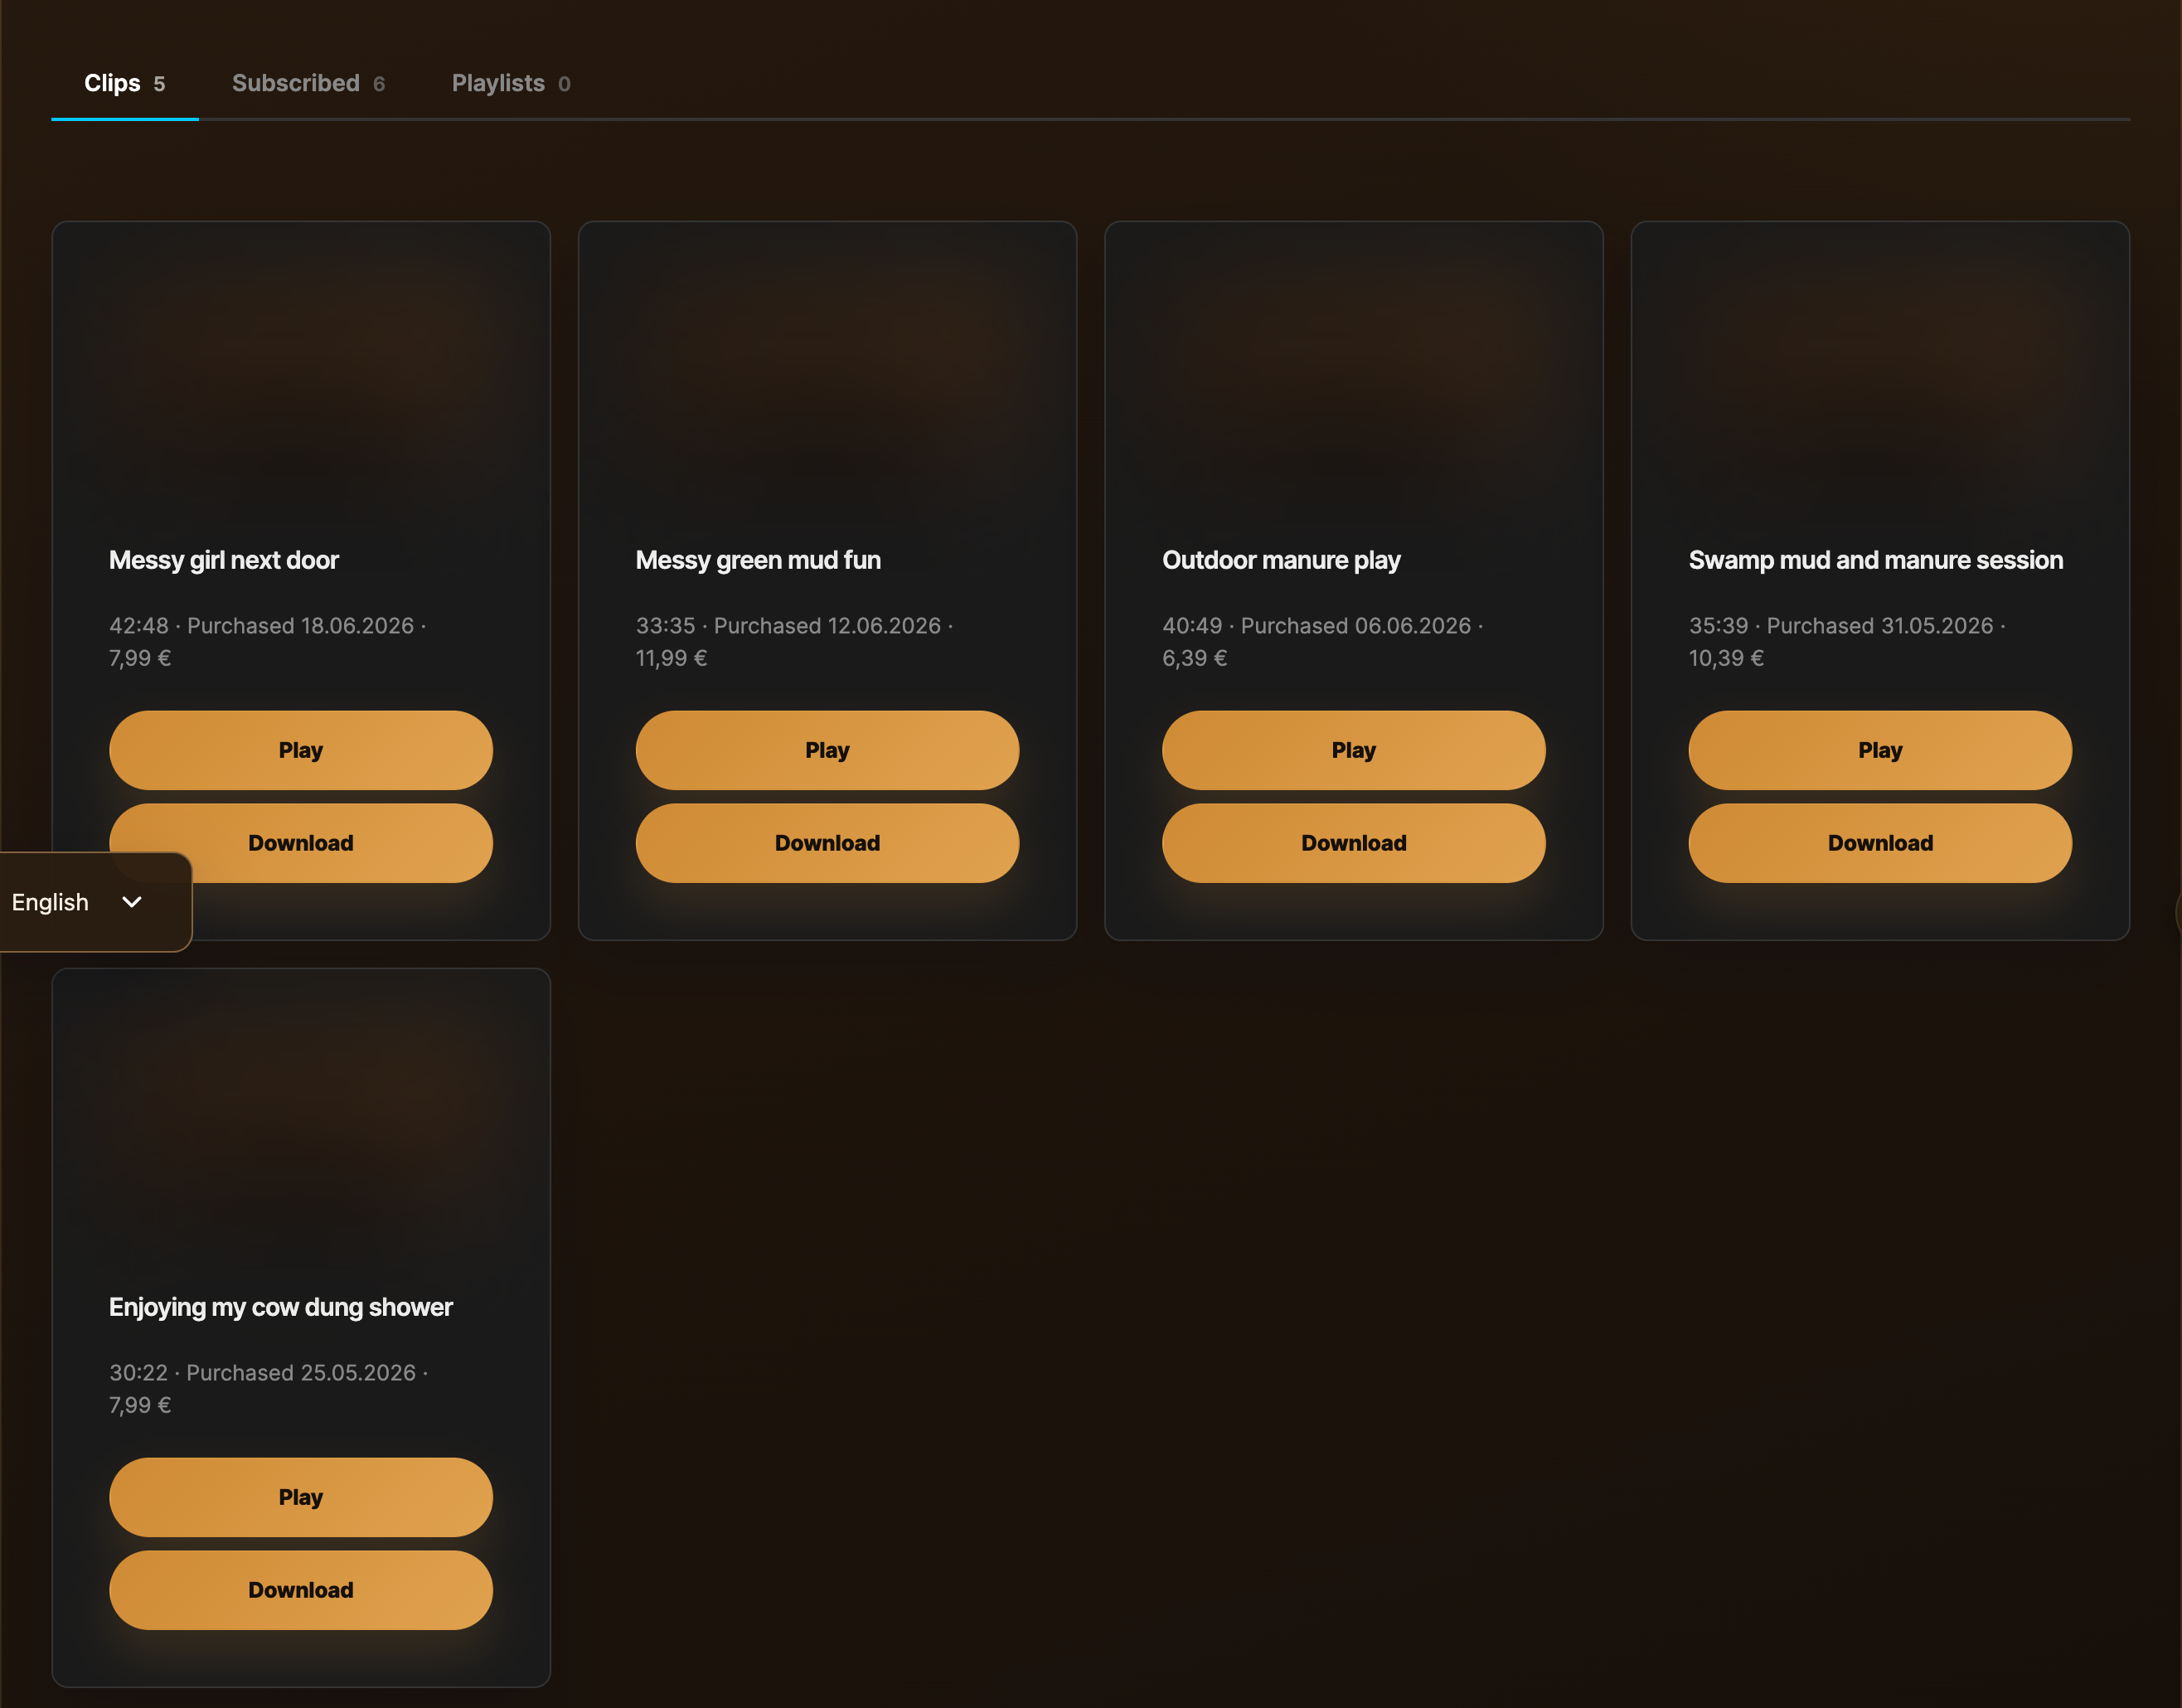Click the price '11,99 €'
The height and width of the screenshot is (1708, 2182).
point(671,658)
